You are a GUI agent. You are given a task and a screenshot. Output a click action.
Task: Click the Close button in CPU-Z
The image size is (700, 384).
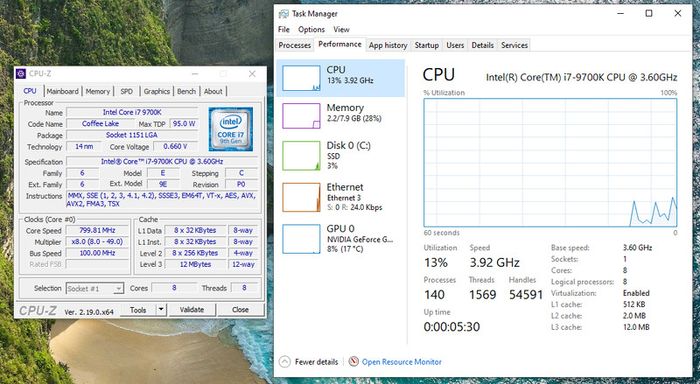(240, 309)
